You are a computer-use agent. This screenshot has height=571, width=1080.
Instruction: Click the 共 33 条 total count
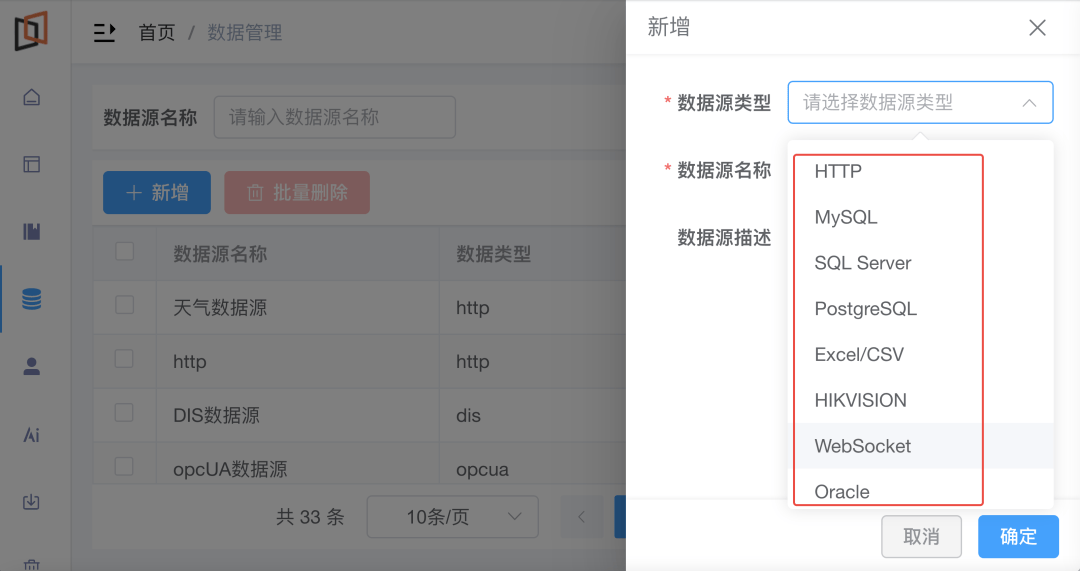[x=310, y=517]
